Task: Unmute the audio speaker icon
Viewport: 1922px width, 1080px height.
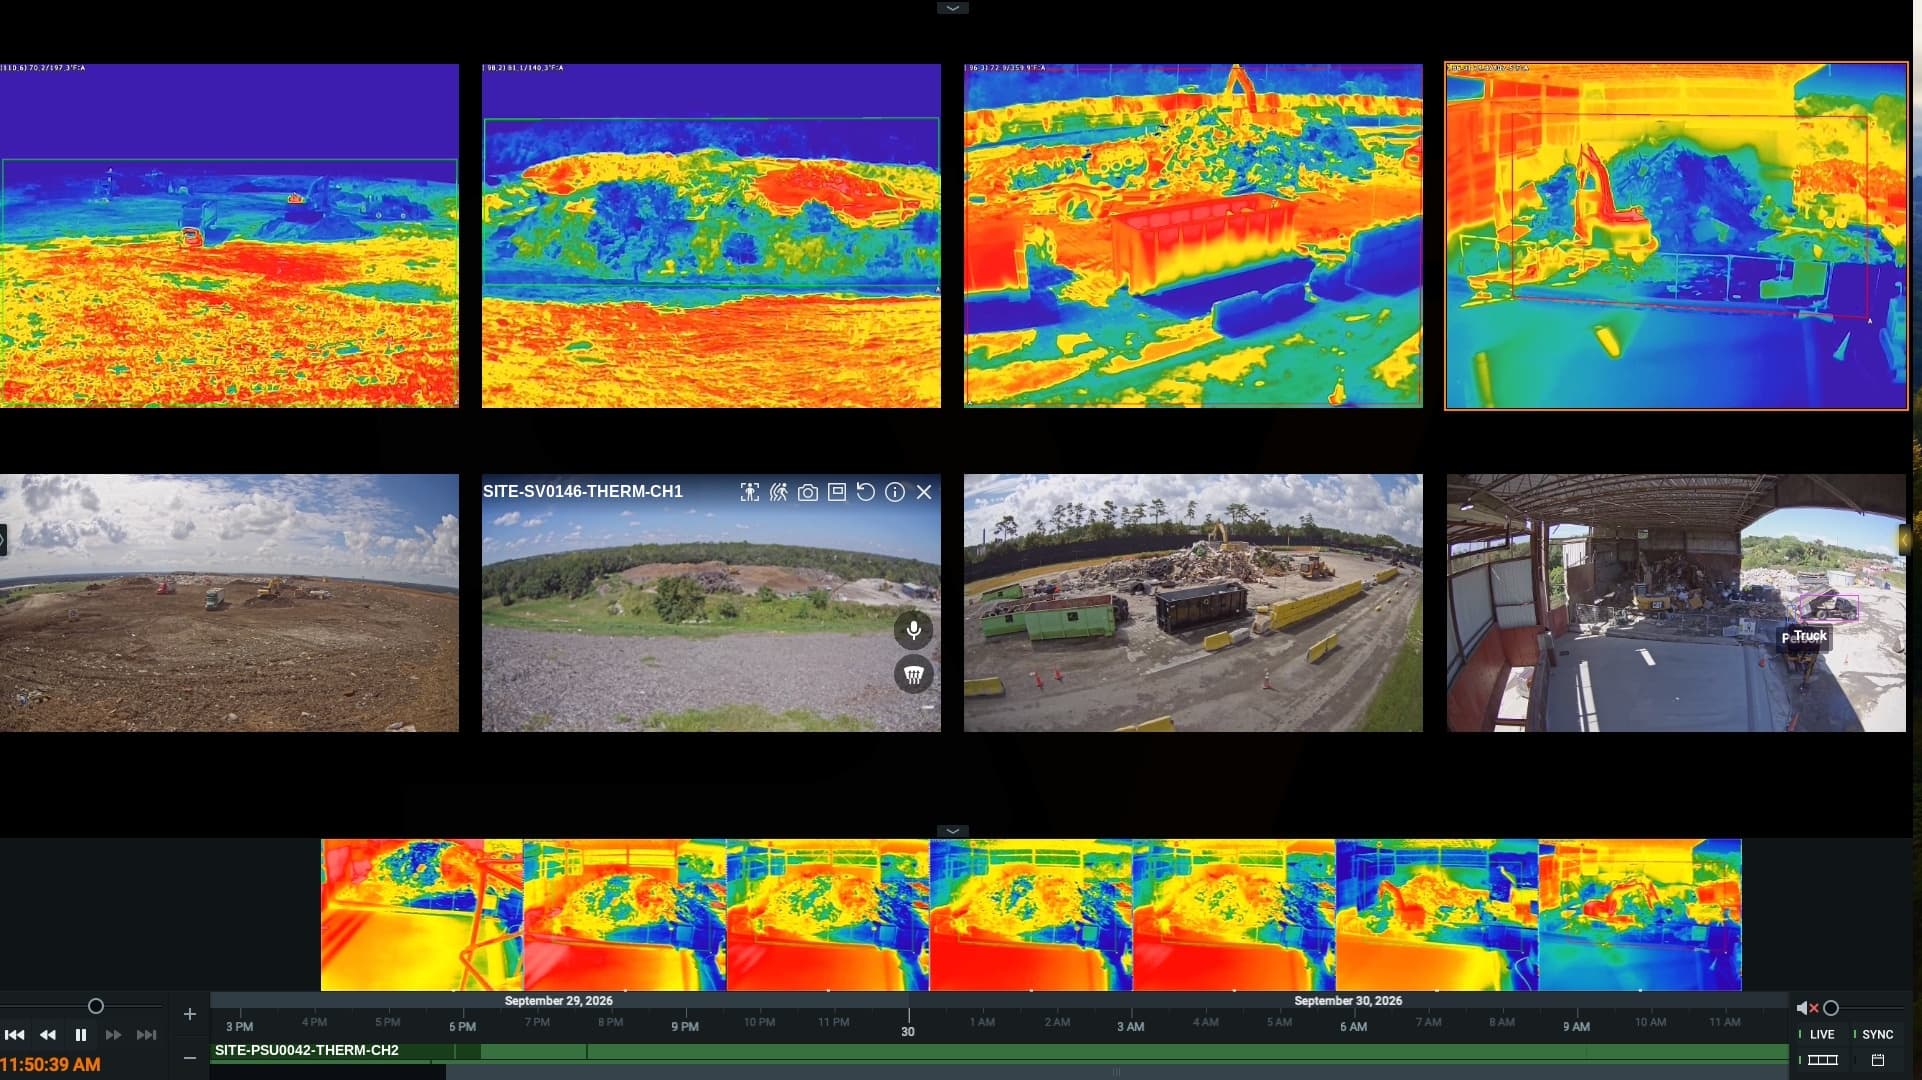Action: pyautogui.click(x=1807, y=1008)
